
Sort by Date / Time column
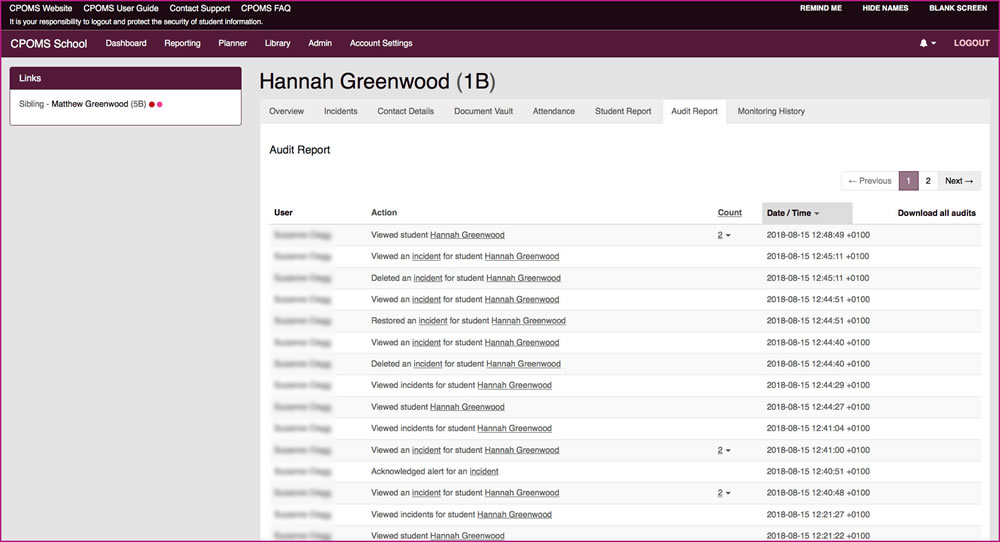[x=807, y=213]
